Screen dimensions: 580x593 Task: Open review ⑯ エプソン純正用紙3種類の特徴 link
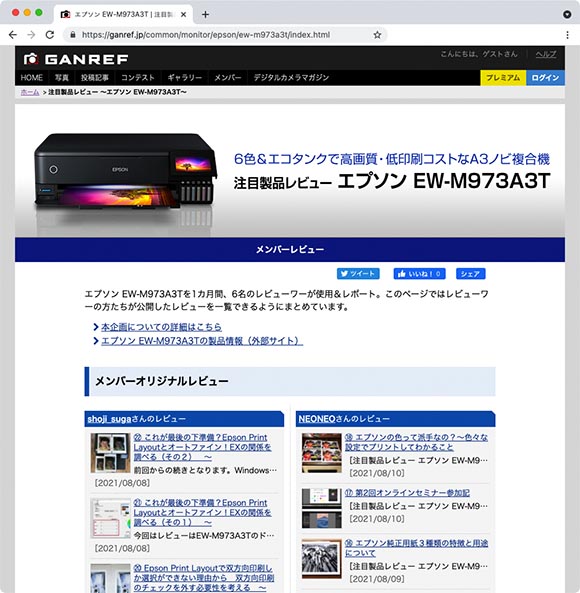click(416, 548)
